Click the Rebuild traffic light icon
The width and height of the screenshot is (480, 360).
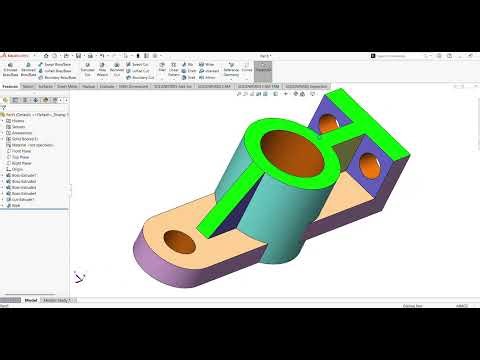[138, 56]
